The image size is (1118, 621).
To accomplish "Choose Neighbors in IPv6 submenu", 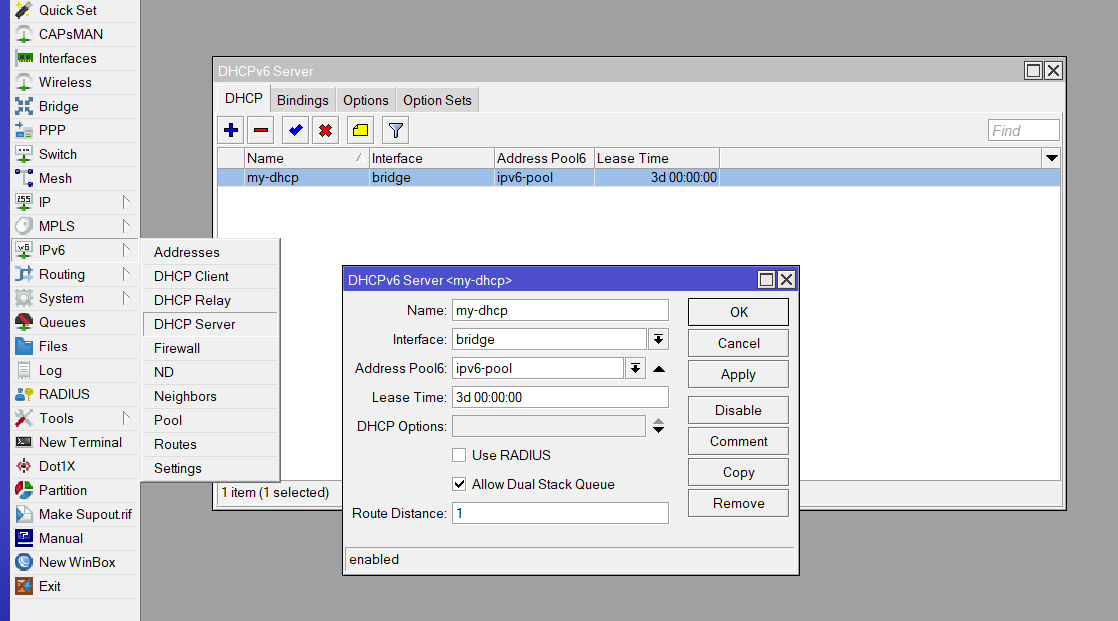I will pos(210,396).
